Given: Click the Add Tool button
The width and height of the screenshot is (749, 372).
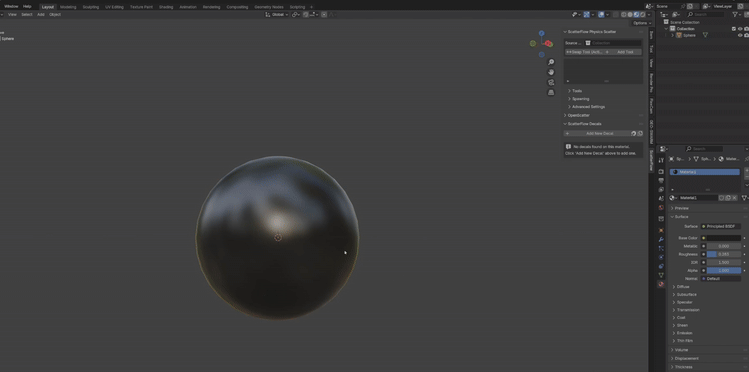Looking at the screenshot, I should point(623,52).
